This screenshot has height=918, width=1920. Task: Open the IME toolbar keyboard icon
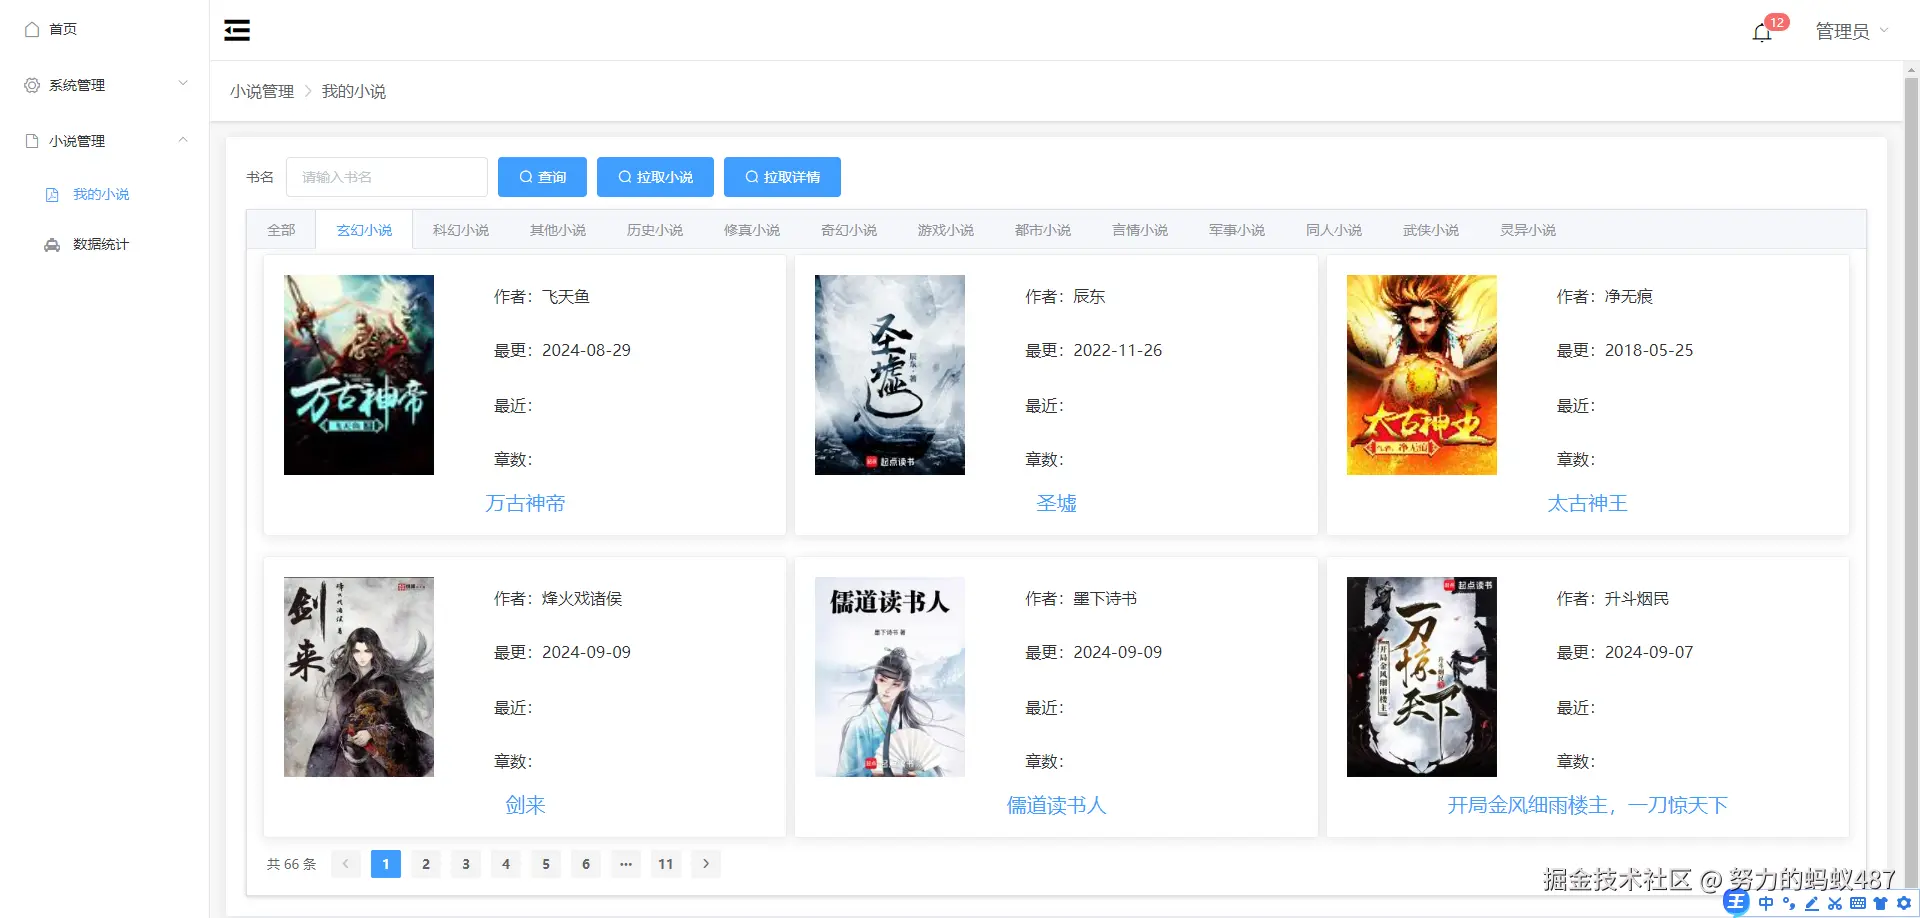1858,903
